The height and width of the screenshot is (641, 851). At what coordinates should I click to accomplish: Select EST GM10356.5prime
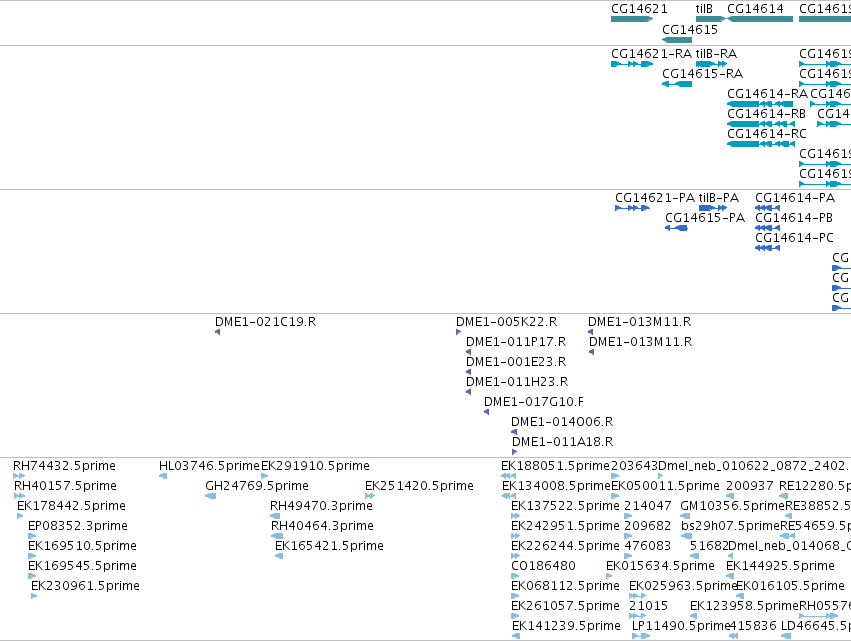point(685,516)
